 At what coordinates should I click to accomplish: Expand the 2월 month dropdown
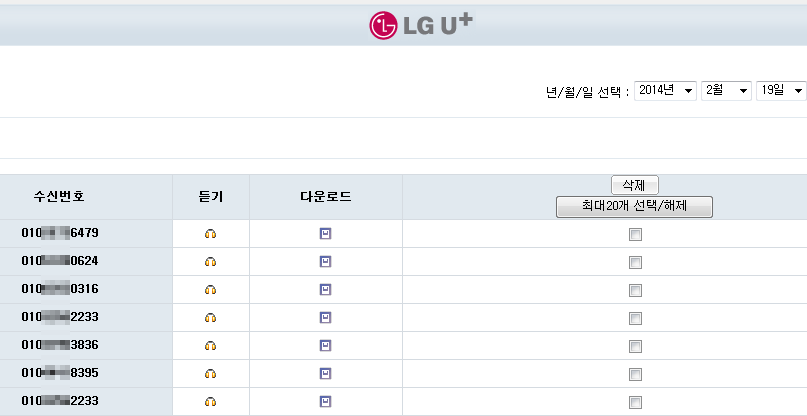pos(726,91)
